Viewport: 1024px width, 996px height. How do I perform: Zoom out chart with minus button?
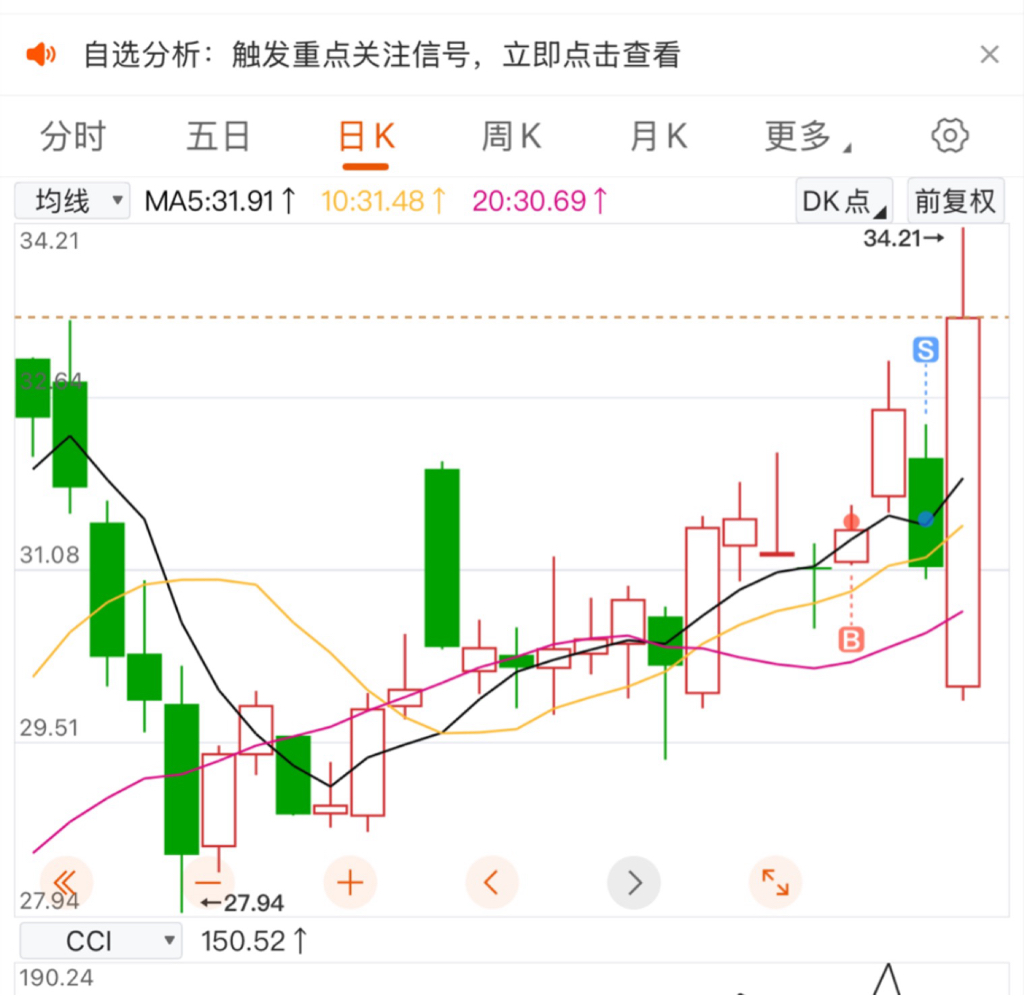coord(208,883)
